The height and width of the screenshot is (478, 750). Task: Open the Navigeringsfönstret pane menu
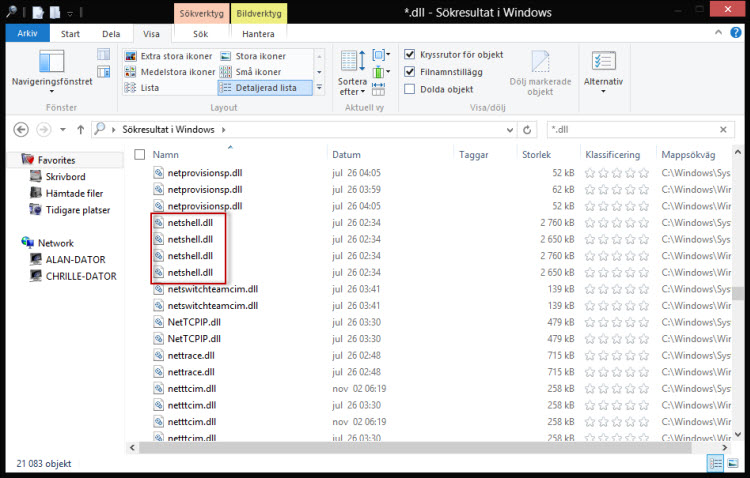52,71
